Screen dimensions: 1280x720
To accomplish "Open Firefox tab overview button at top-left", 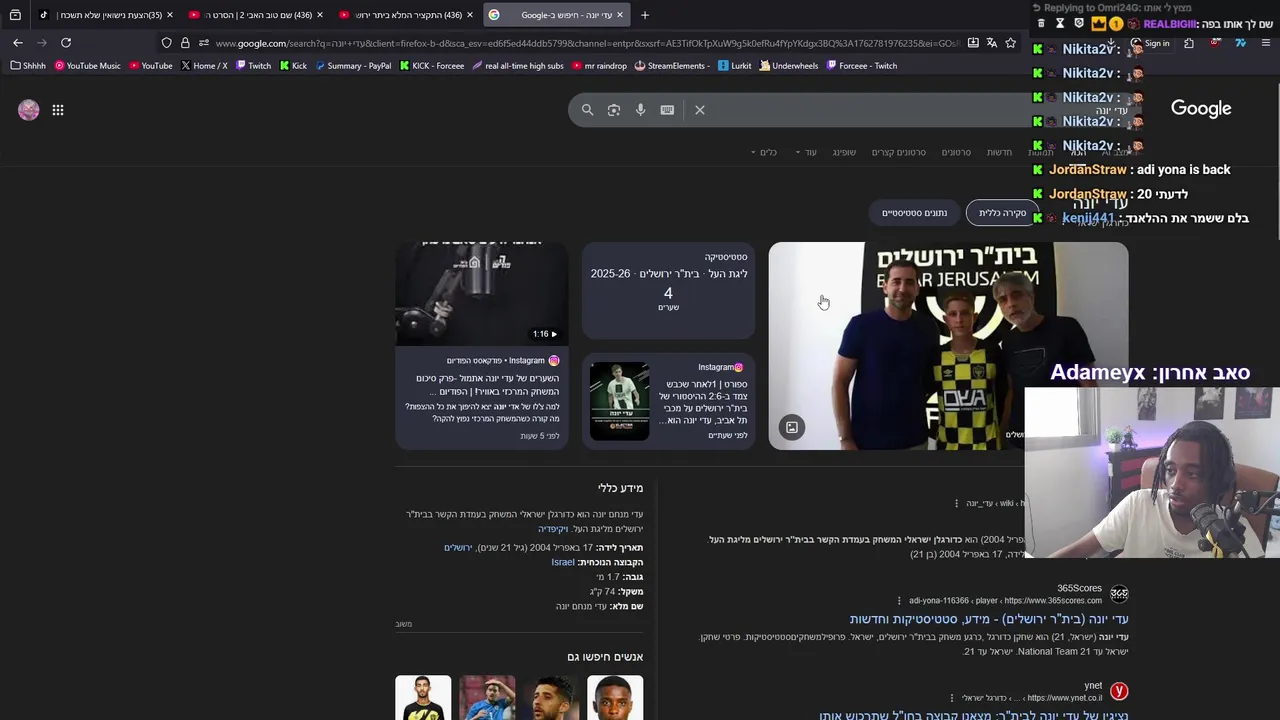I will click(x=15, y=15).
